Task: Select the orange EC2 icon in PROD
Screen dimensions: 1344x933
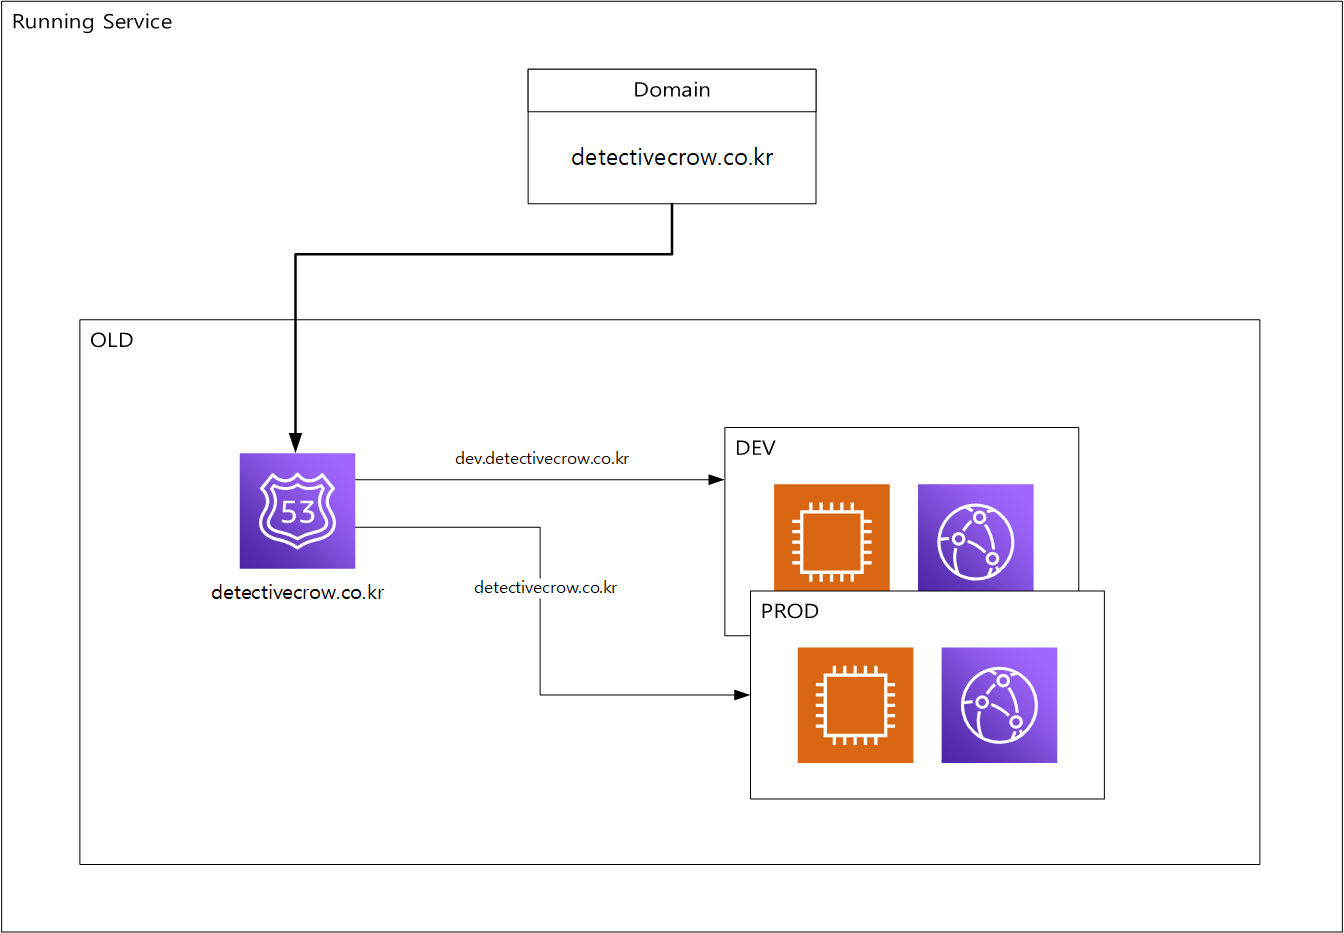Action: pos(855,705)
